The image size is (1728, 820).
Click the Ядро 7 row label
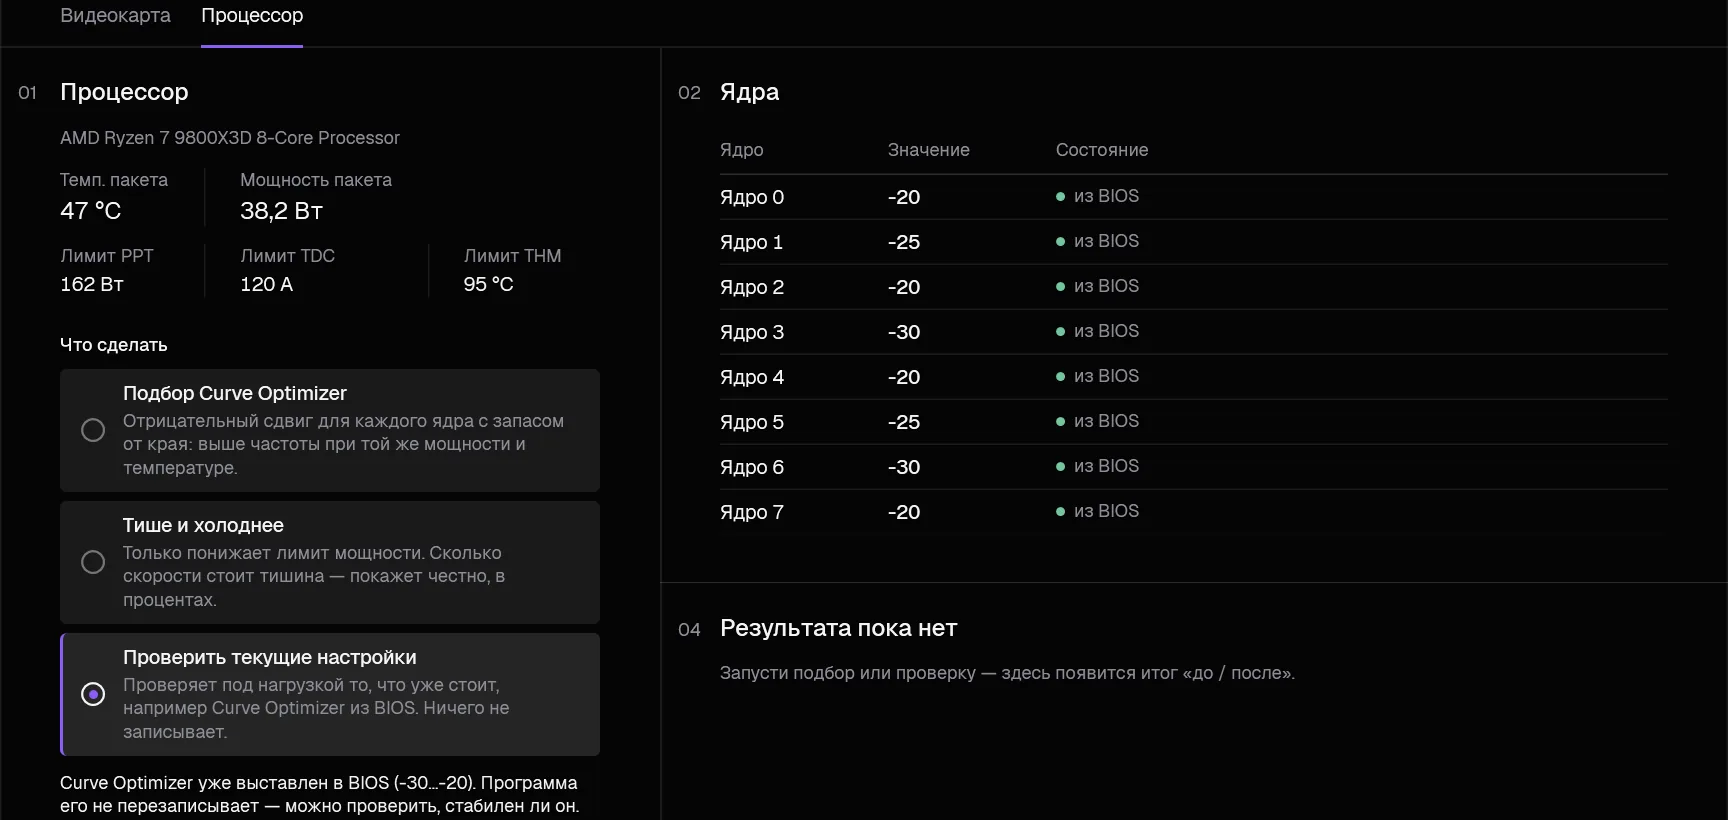click(752, 512)
